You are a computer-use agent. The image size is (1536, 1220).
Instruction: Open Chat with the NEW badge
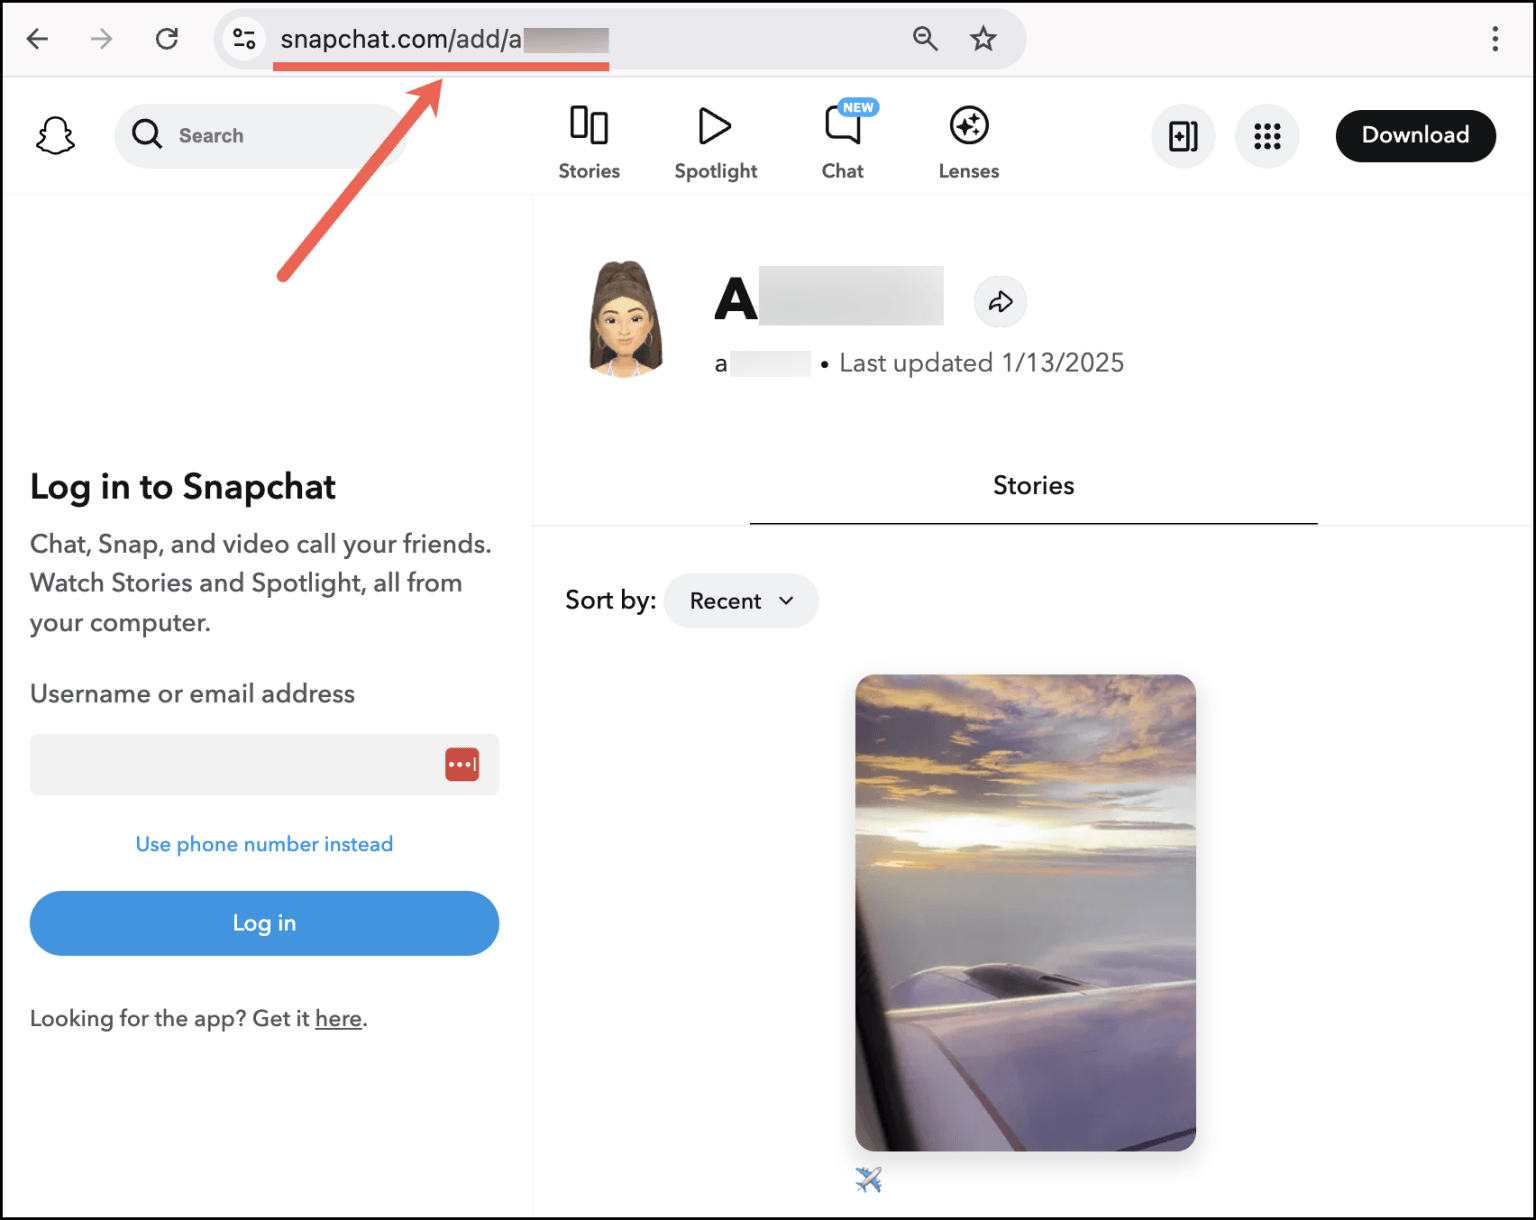(842, 126)
